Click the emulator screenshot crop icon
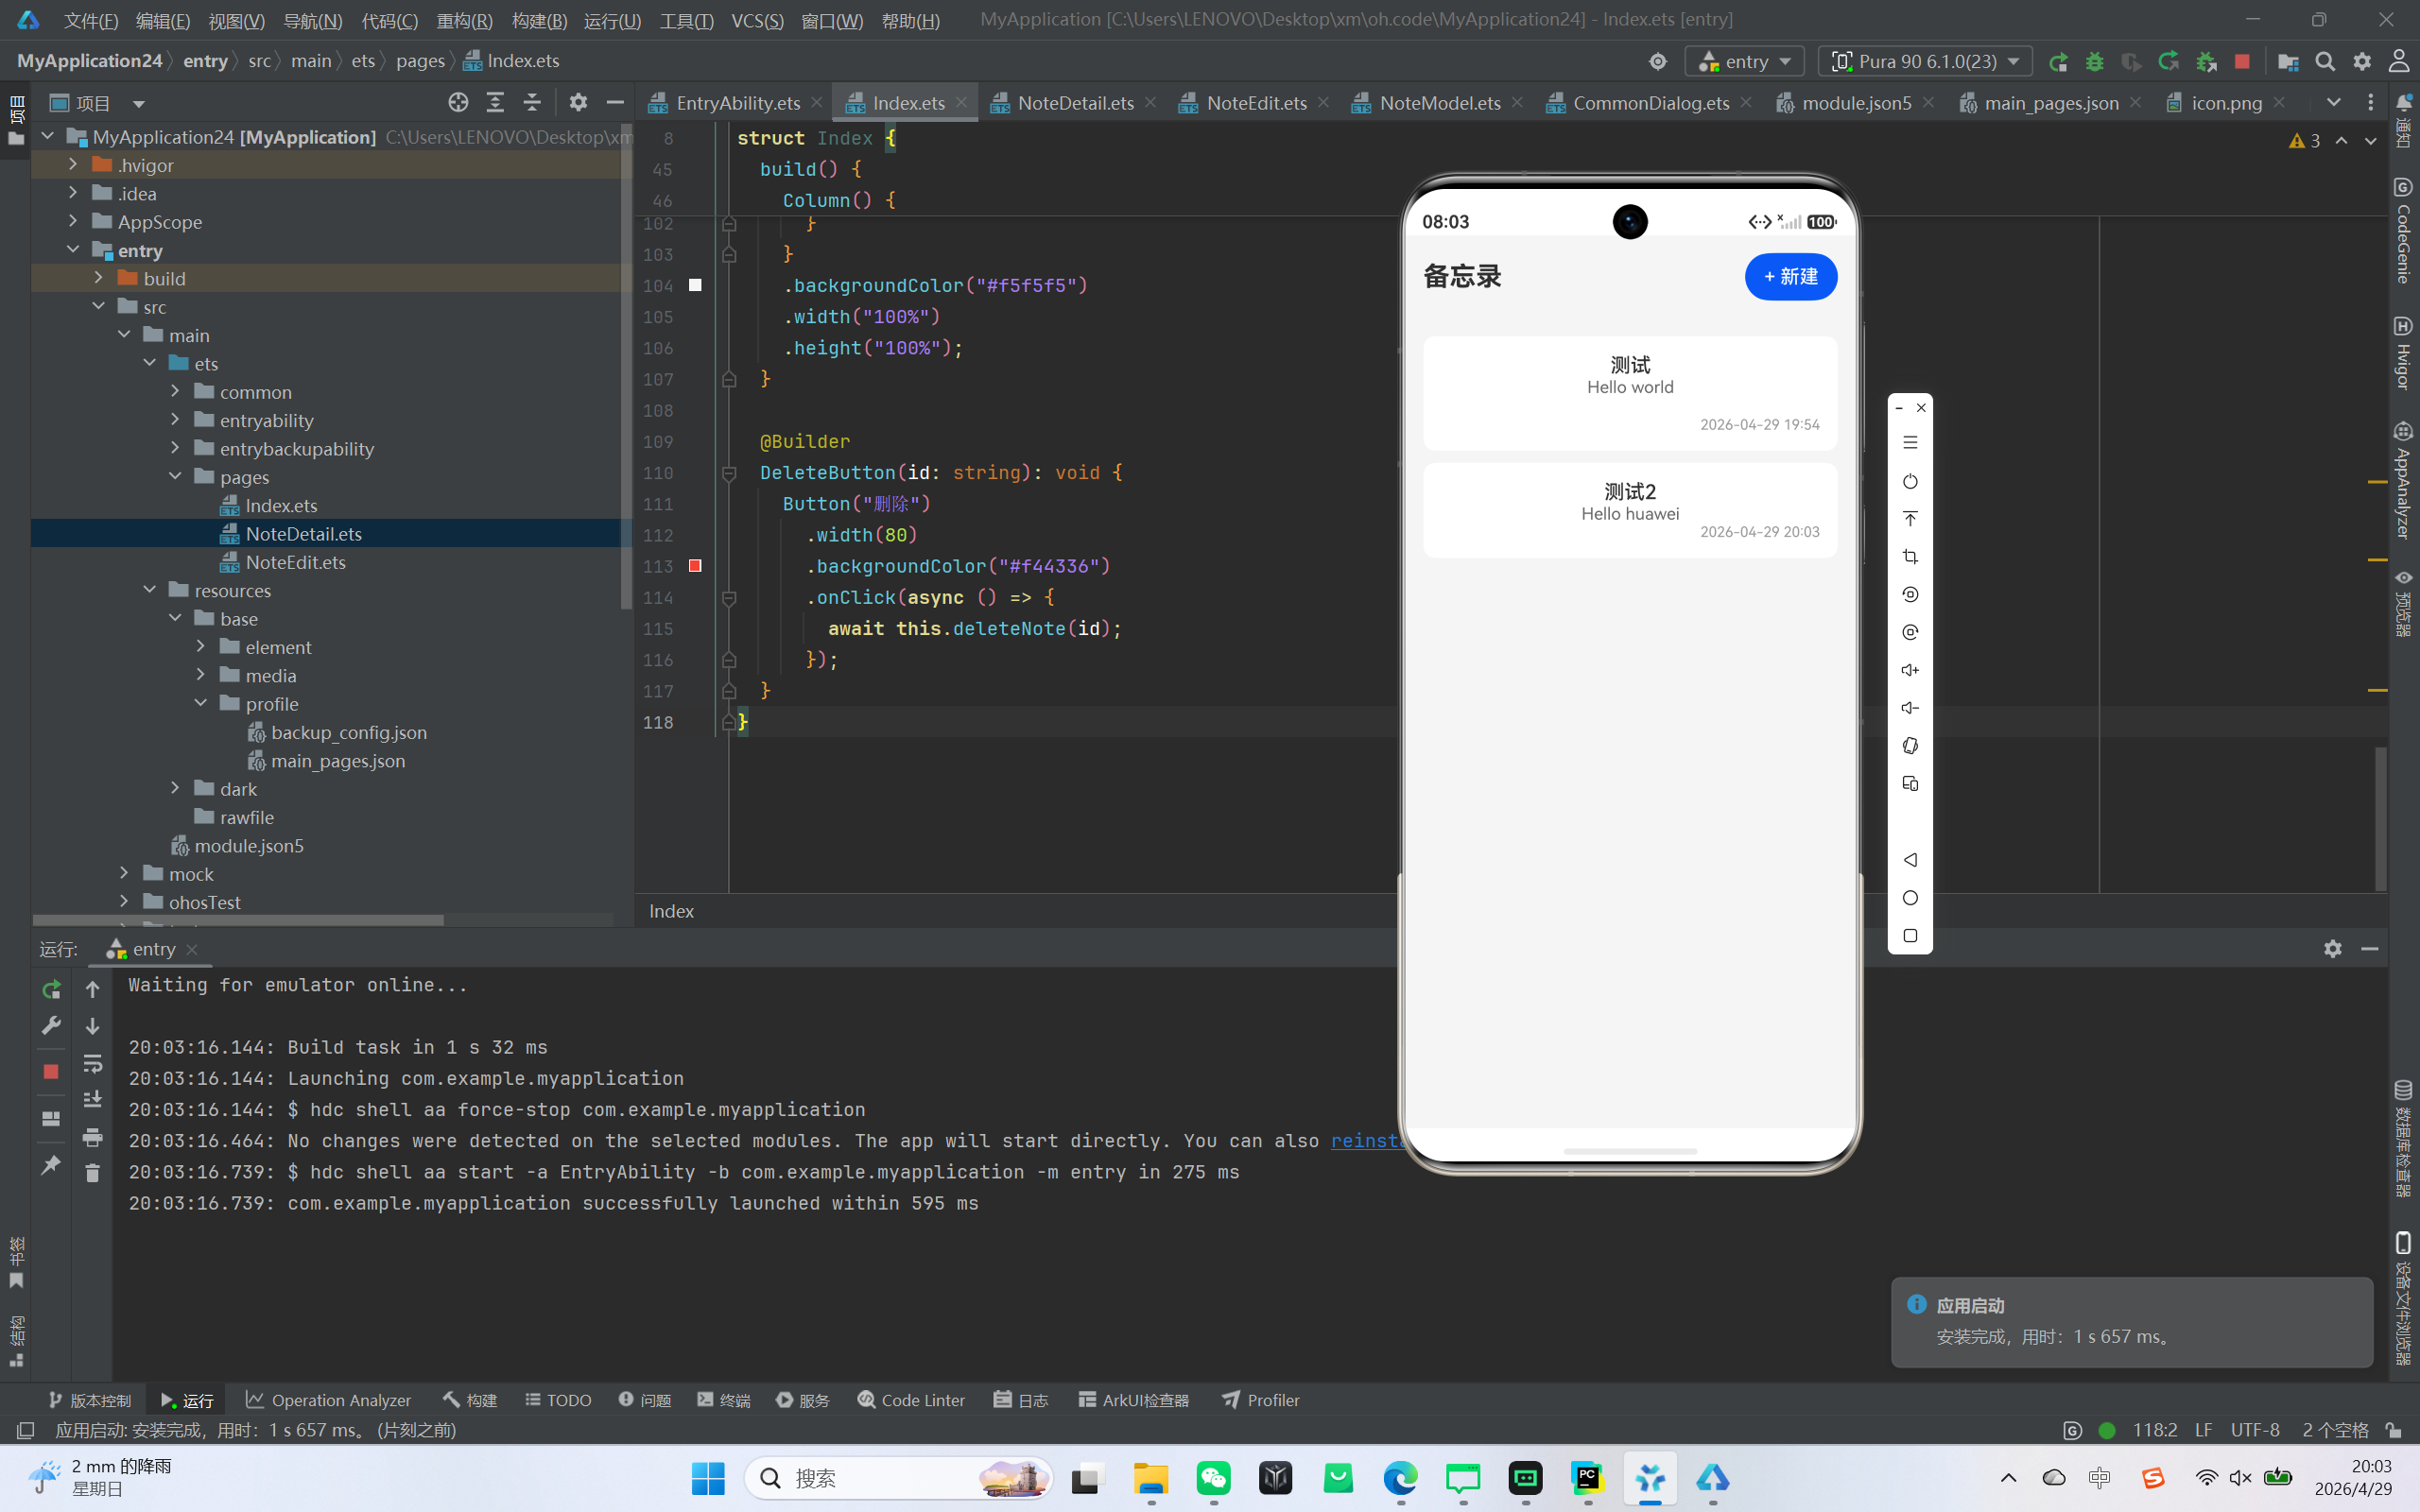Viewport: 2420px width, 1512px height. [1910, 557]
